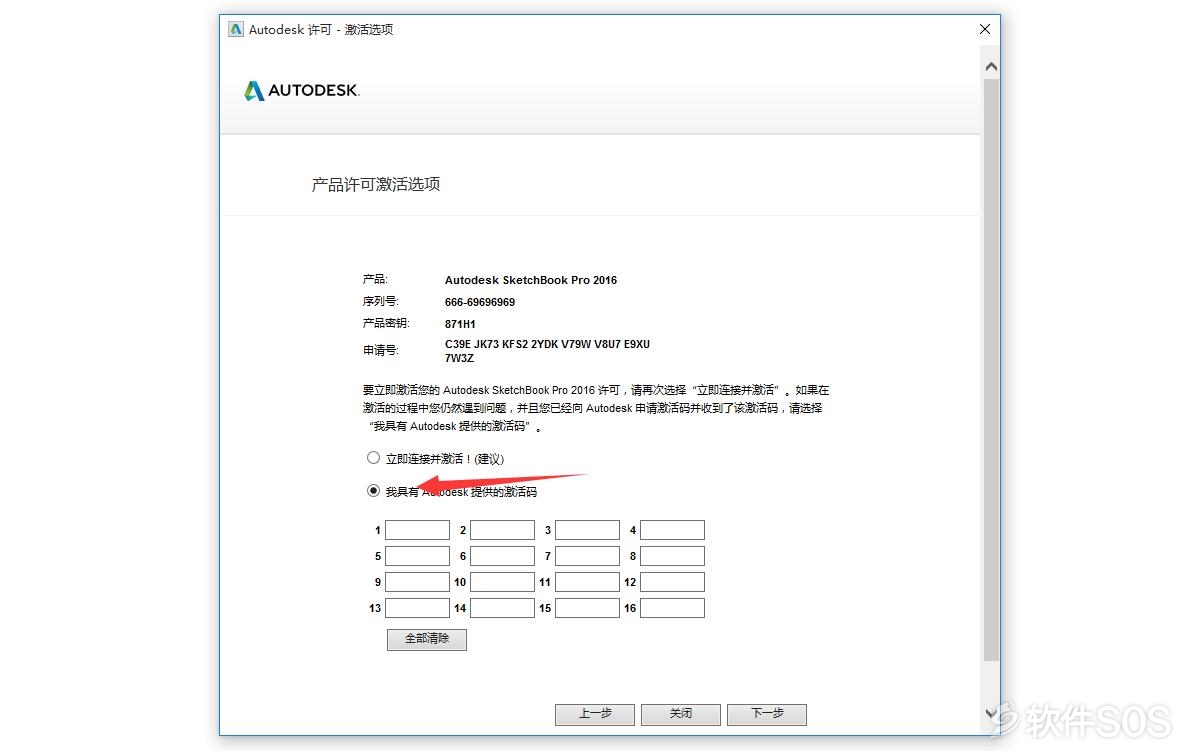Click the serial number 666-69696969
This screenshot has width=1188, height=751.
[x=480, y=302]
